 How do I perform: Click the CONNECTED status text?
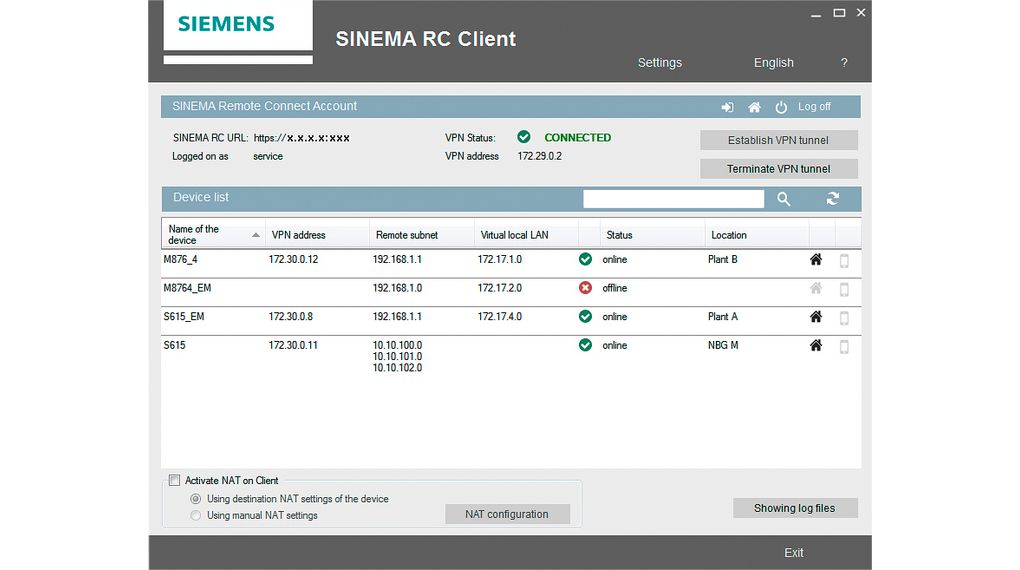click(x=578, y=137)
